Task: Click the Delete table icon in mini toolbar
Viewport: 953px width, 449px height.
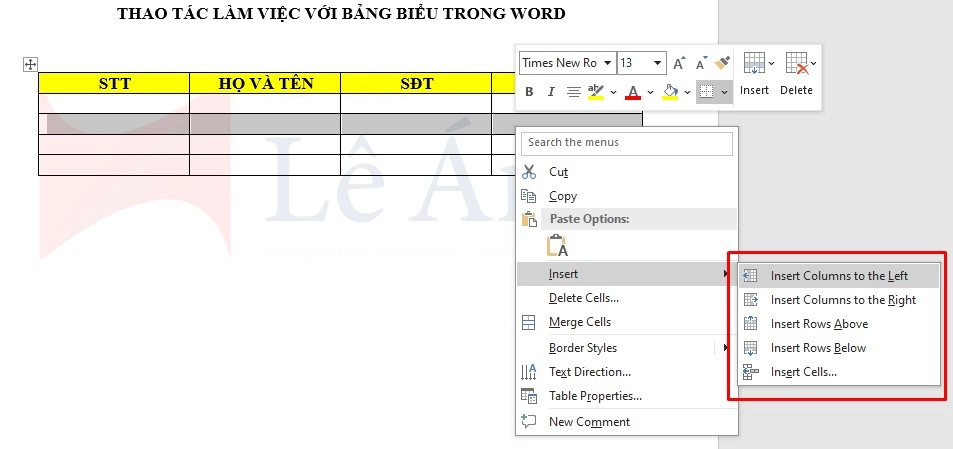Action: pos(796,64)
